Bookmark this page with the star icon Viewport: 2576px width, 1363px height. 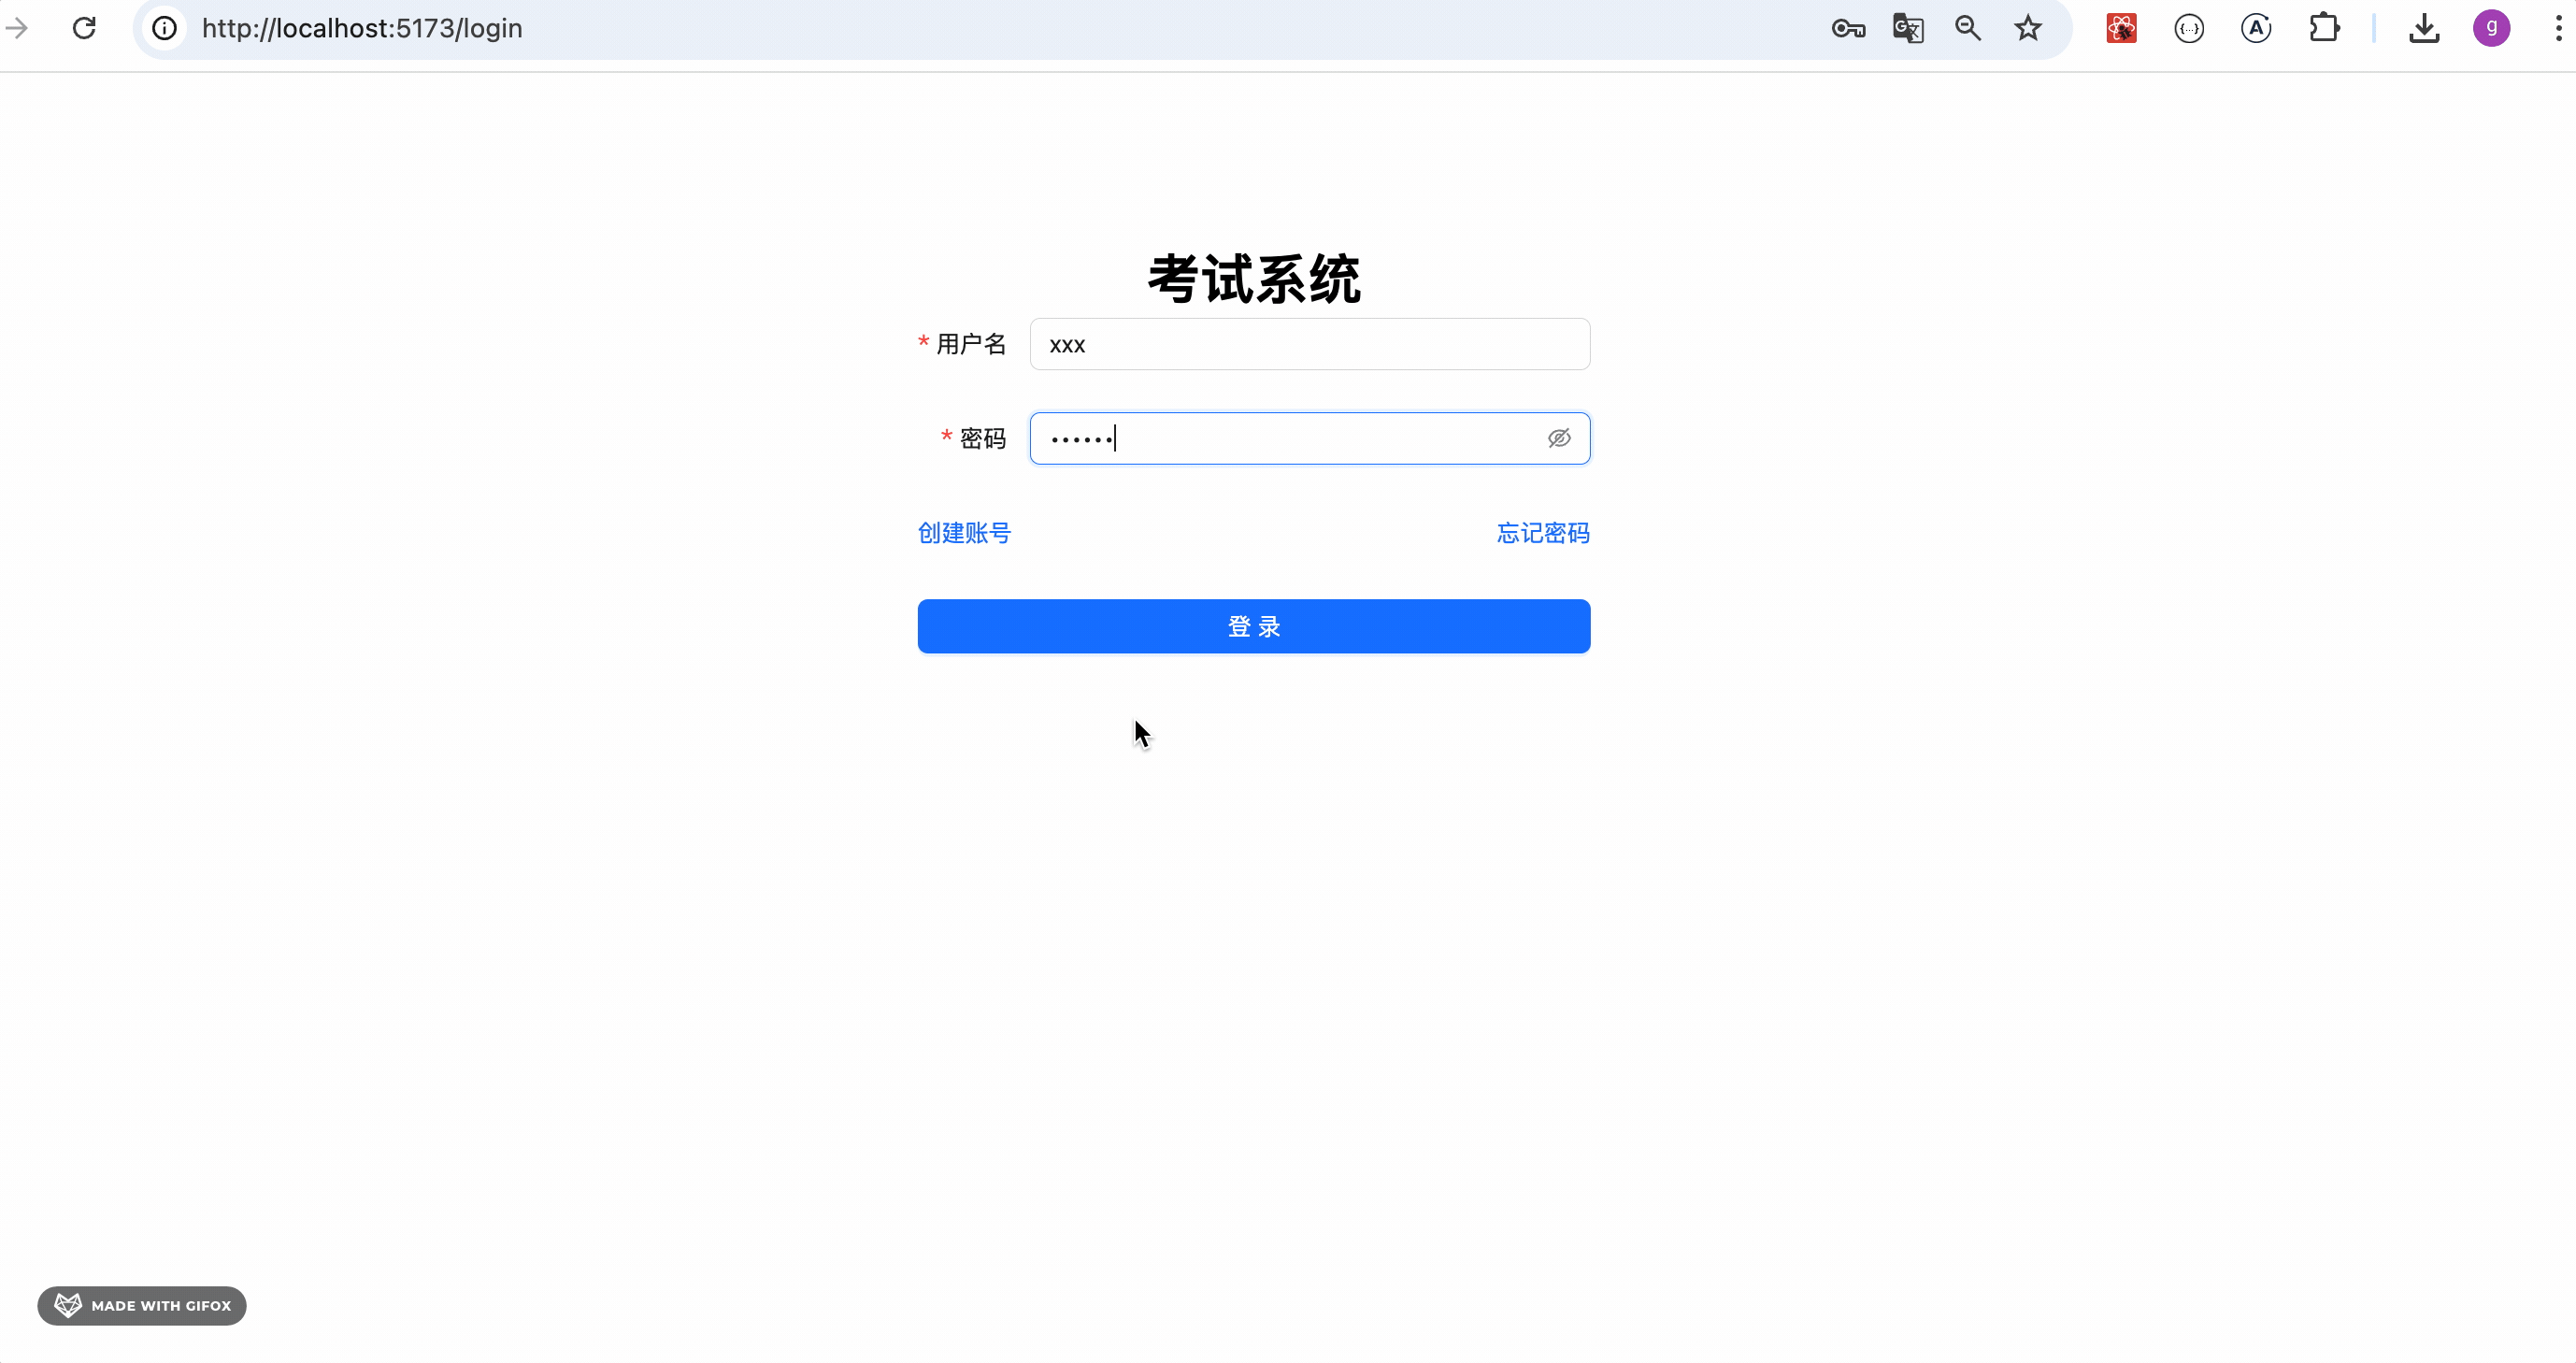[x=2027, y=28]
